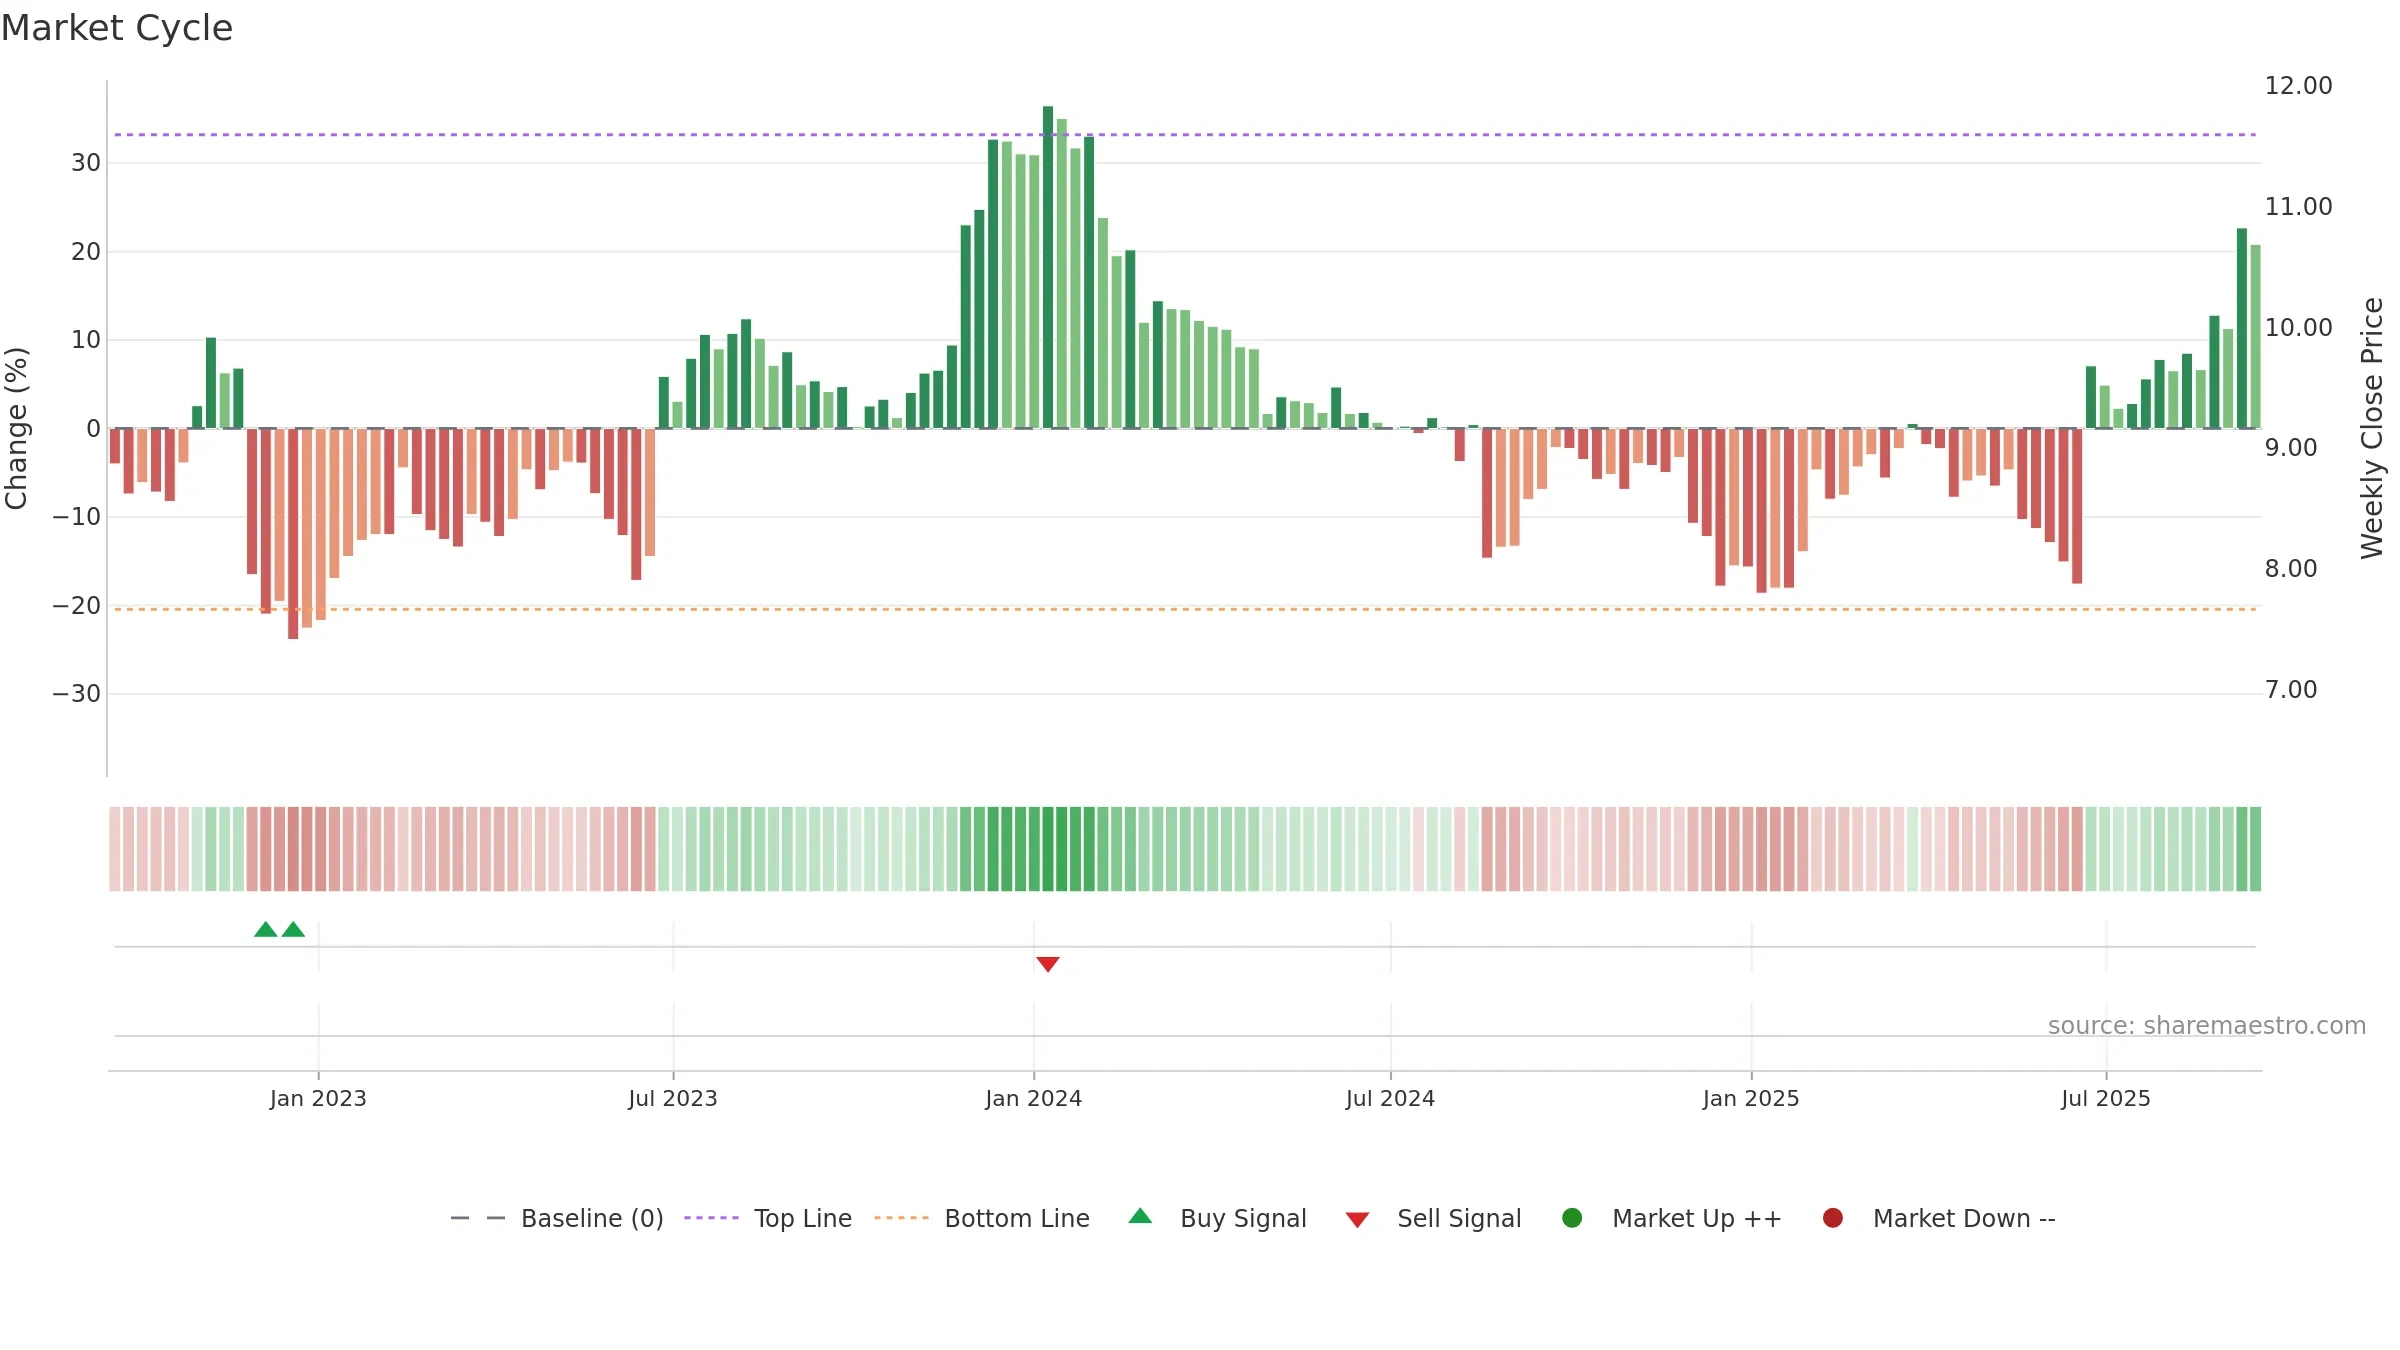Click the Change (%) axis title
The height and width of the screenshot is (1350, 2400).
16,428
